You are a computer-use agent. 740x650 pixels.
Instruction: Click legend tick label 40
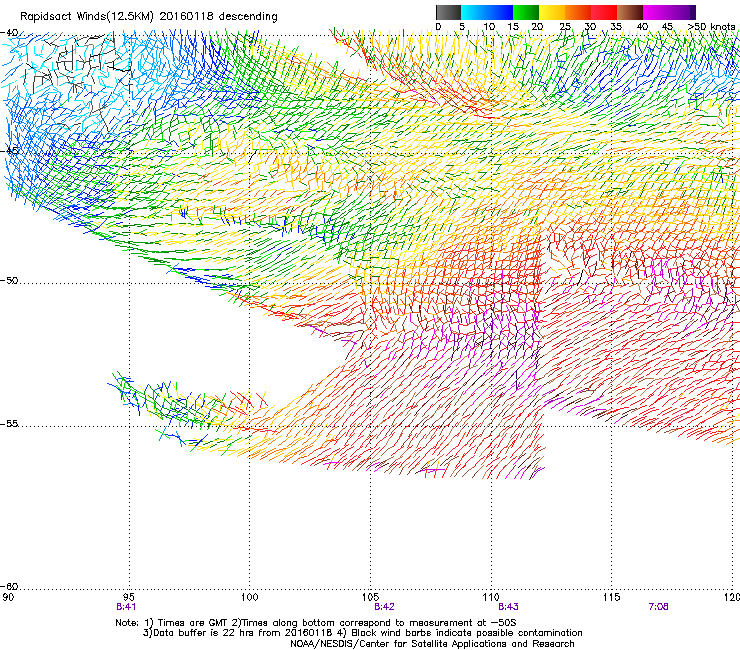(642, 27)
